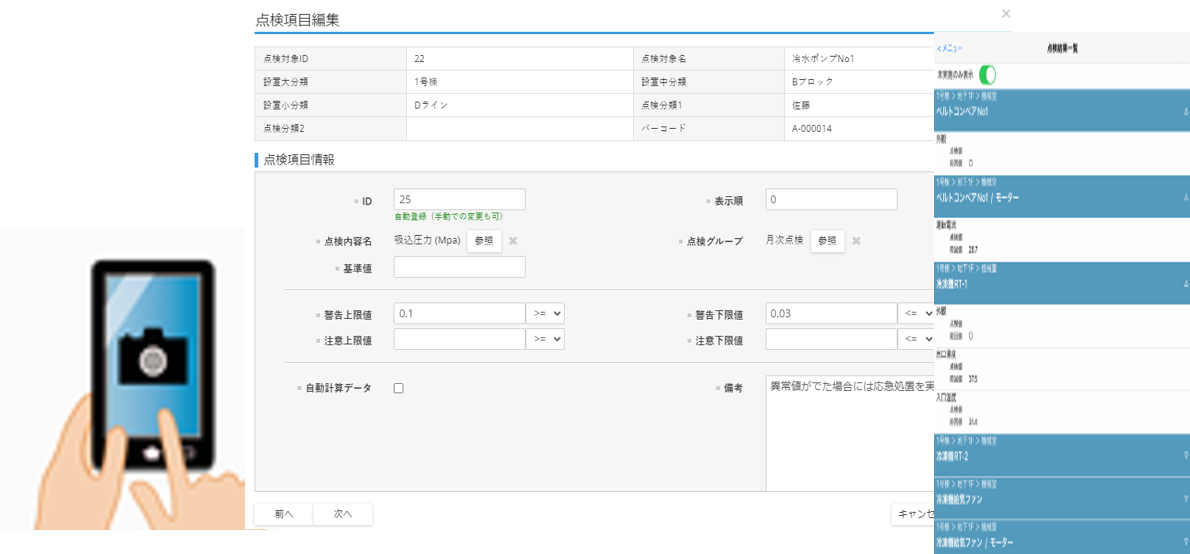Go to next item with 次へ

point(343,514)
